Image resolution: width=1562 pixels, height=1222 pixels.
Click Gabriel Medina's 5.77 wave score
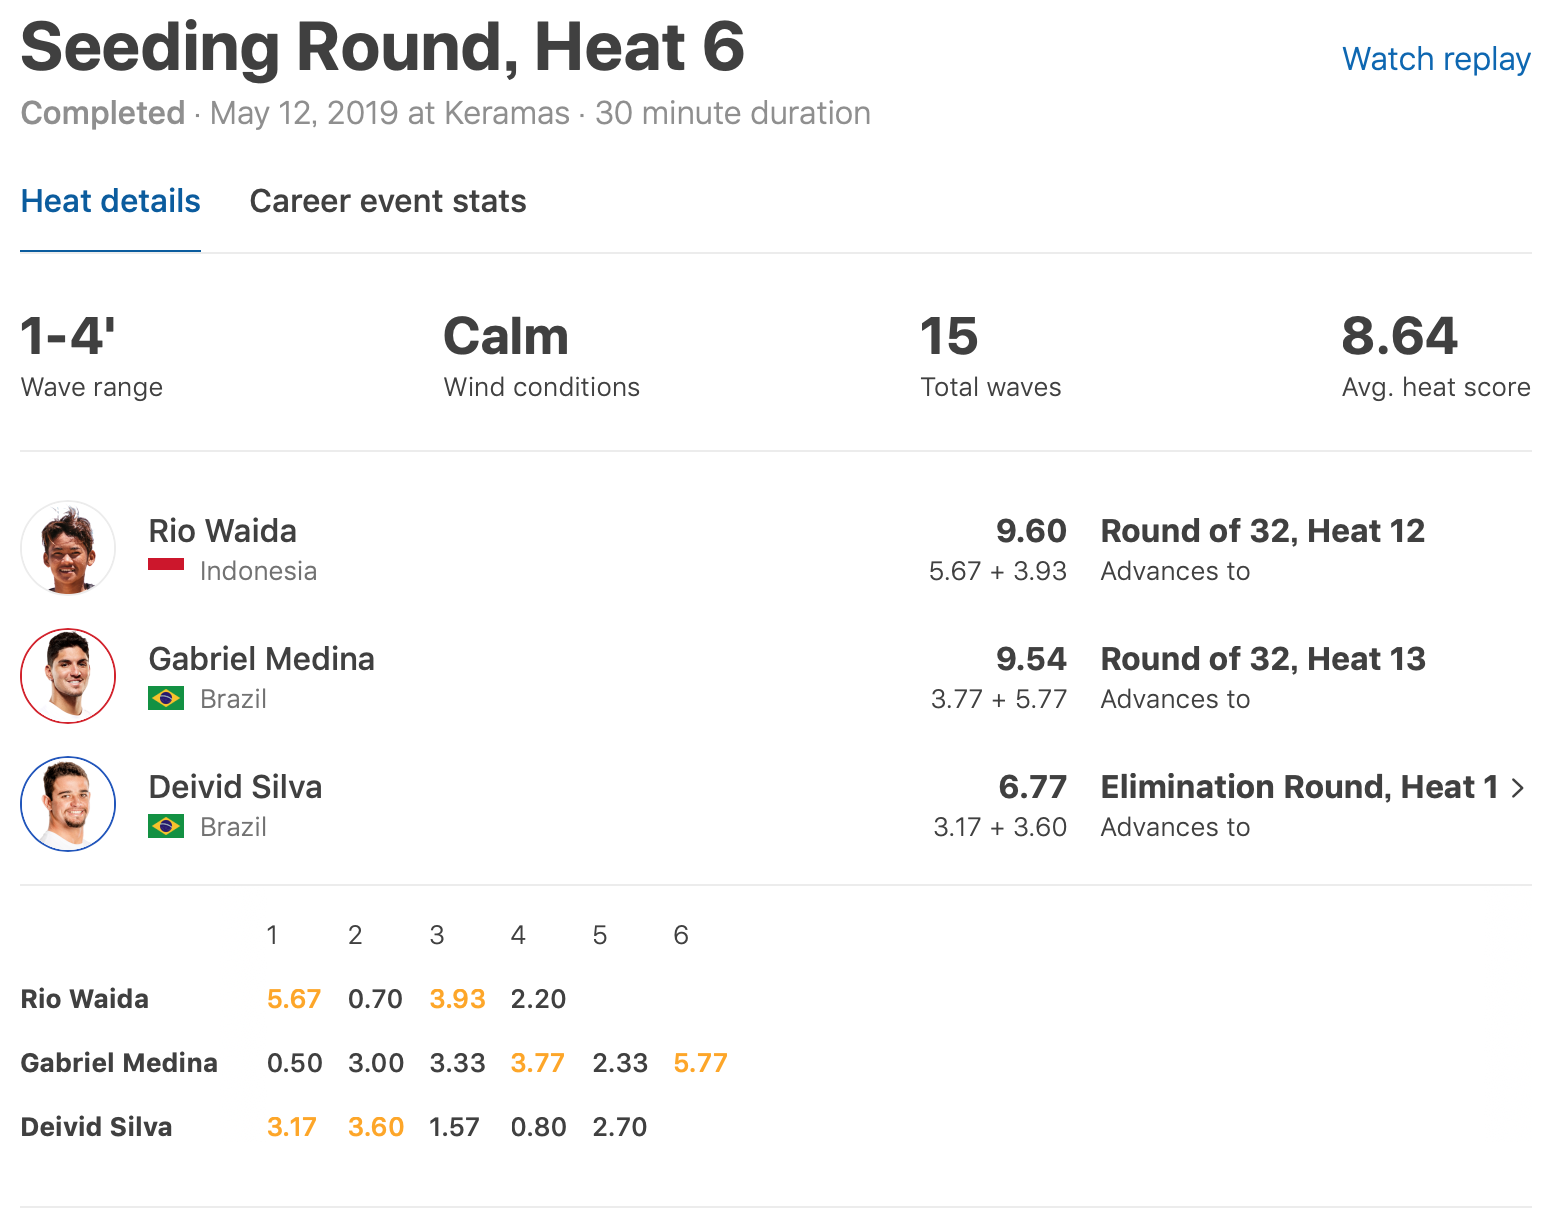click(700, 1063)
